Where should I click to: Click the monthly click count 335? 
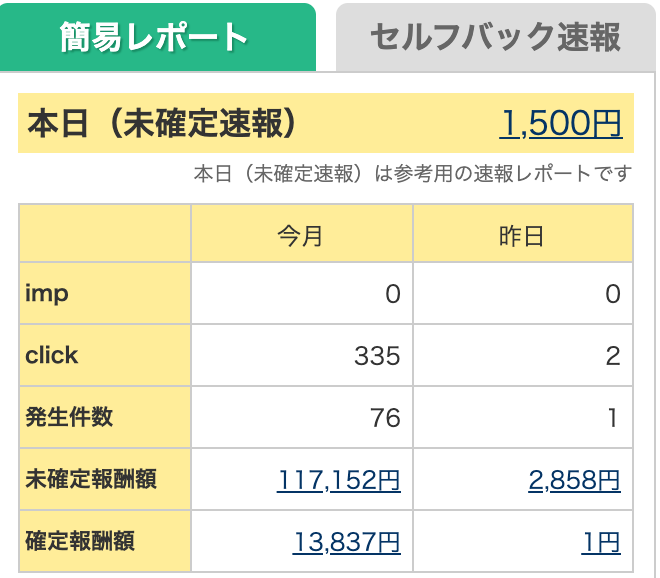(x=377, y=356)
